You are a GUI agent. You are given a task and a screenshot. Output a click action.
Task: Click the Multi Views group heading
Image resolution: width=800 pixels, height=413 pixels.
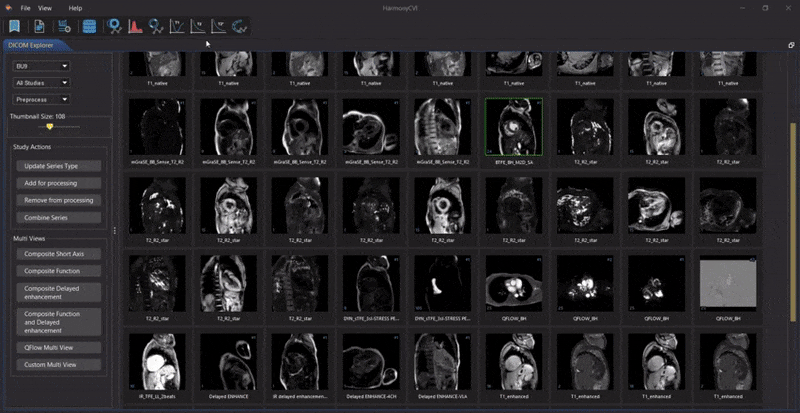point(29,238)
